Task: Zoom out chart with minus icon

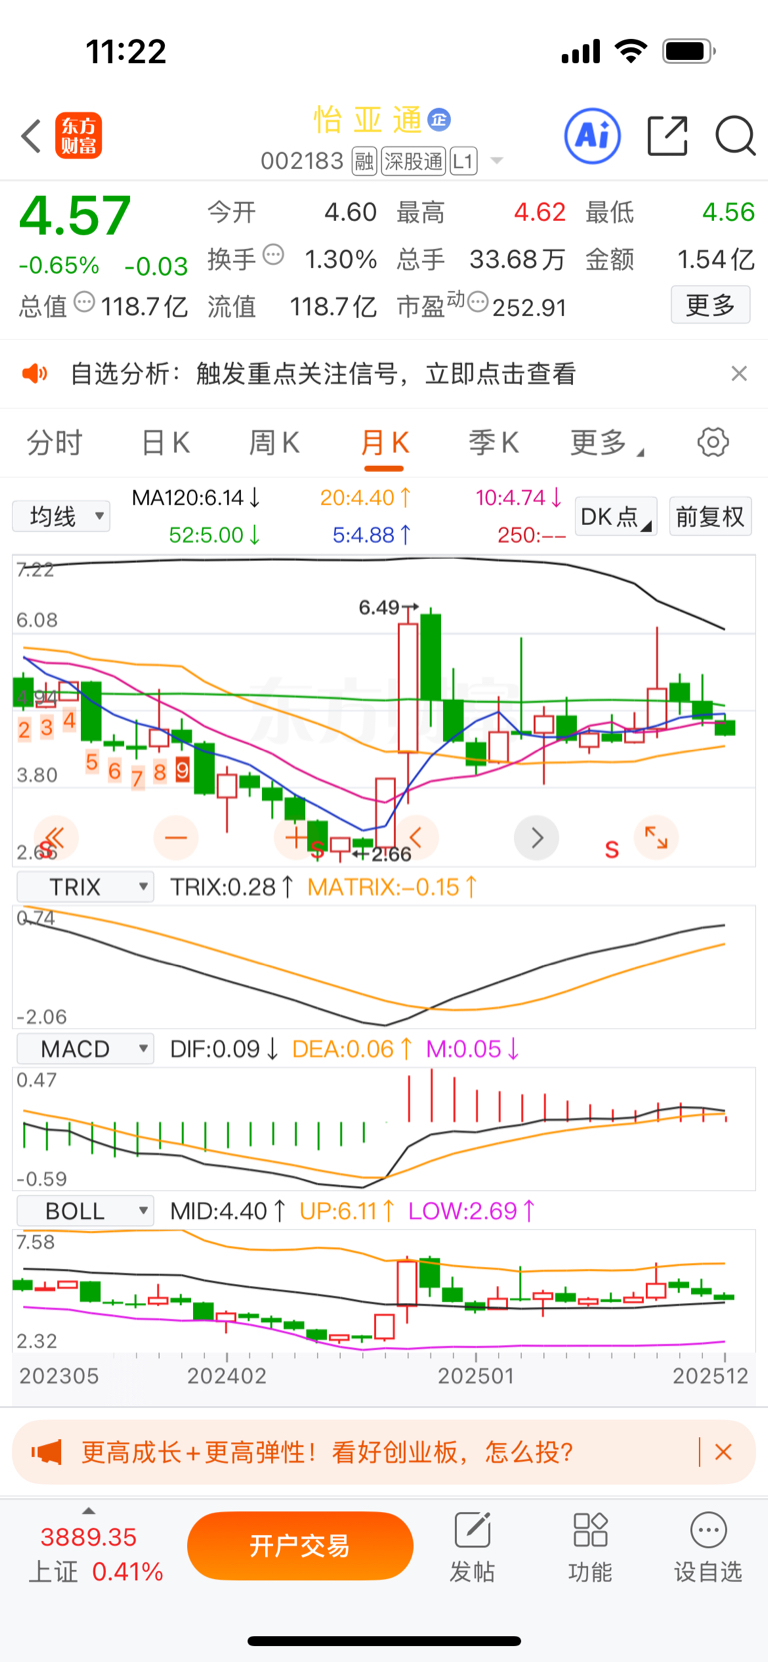Action: pos(176,837)
